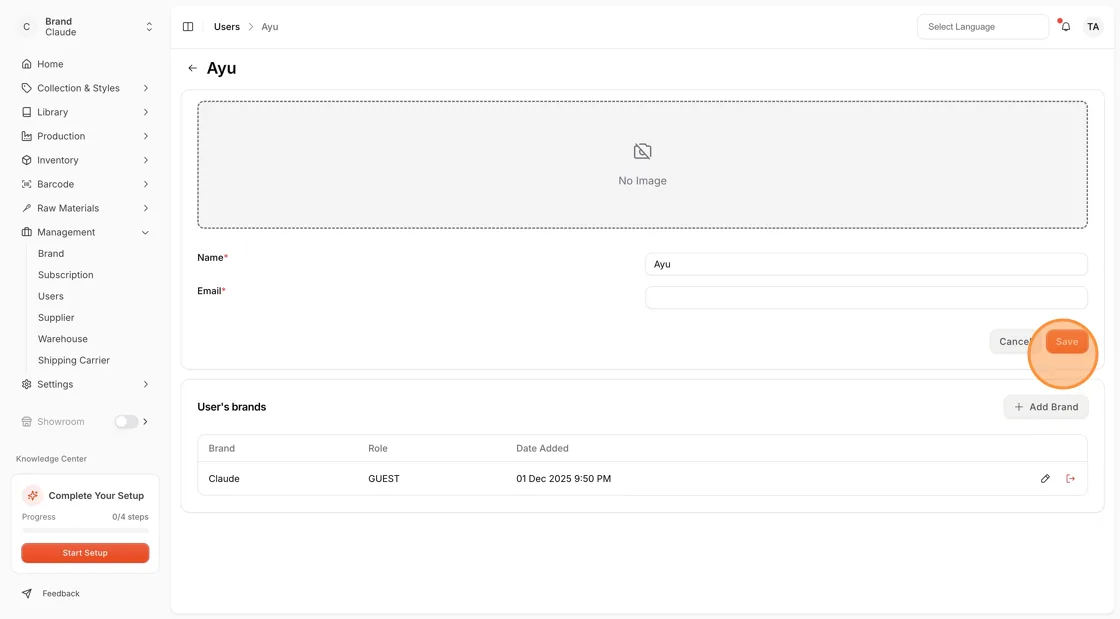Screen dimensions: 1120x619
Task: Click the Complete Your Setup sparkle icon
Action: [x=32, y=495]
